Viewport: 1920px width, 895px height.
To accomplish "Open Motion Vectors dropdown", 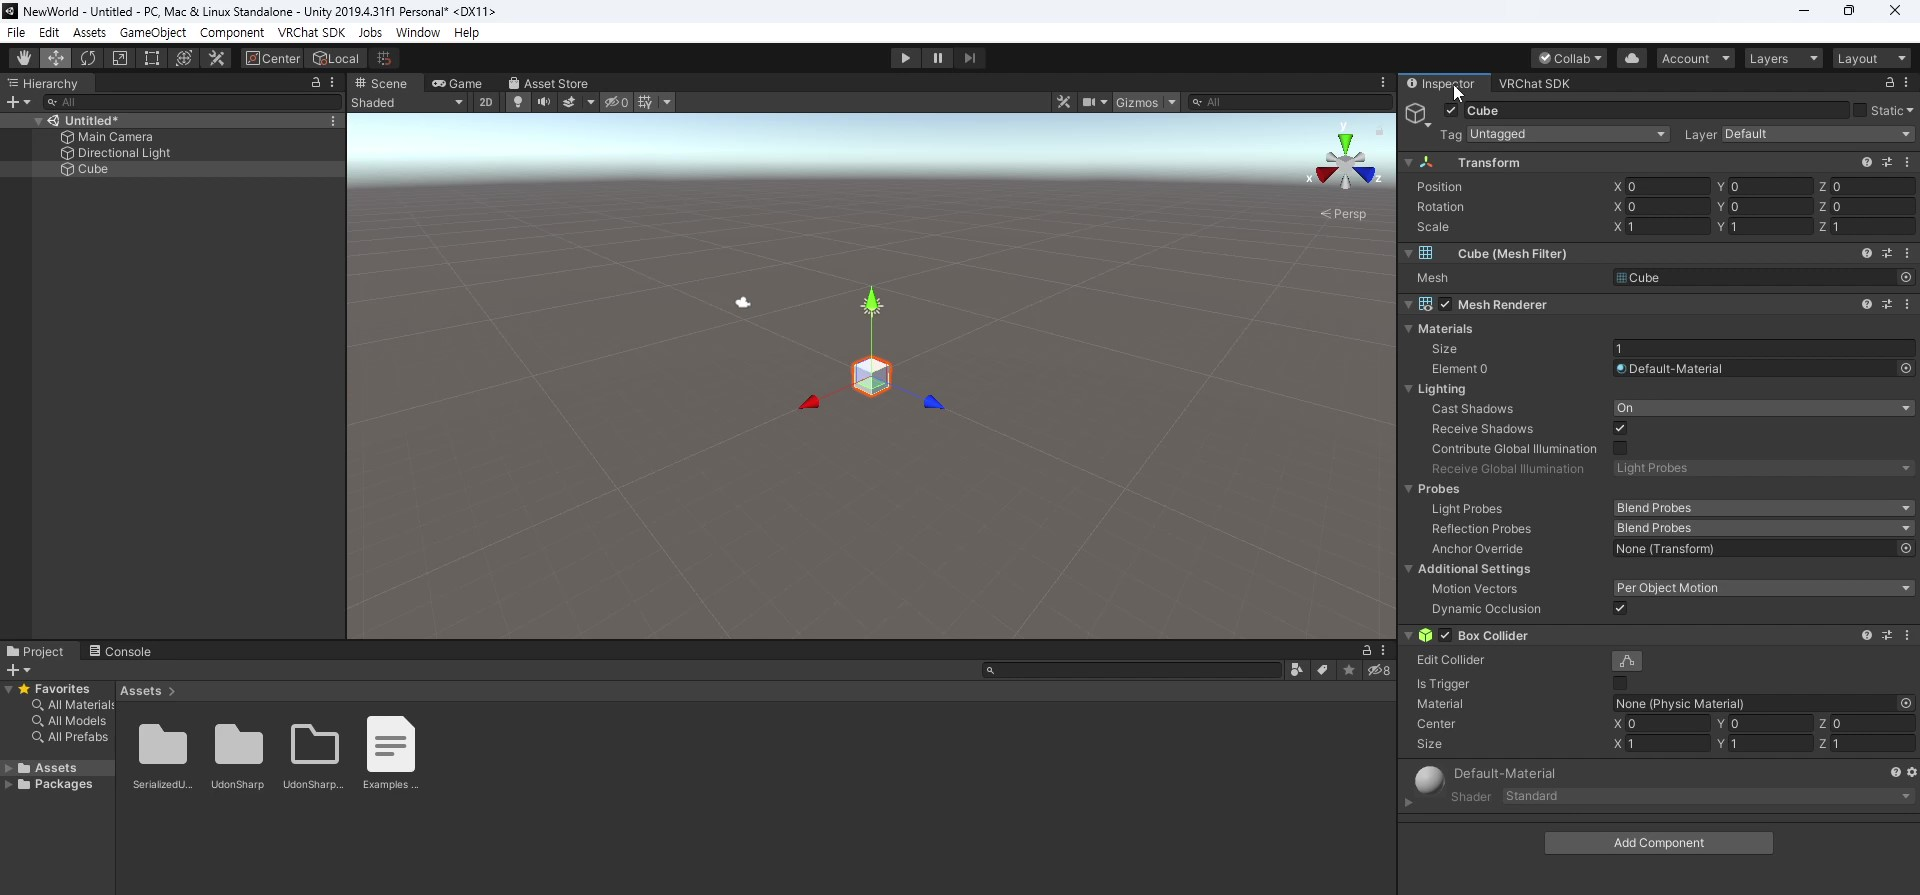I will tap(1763, 588).
